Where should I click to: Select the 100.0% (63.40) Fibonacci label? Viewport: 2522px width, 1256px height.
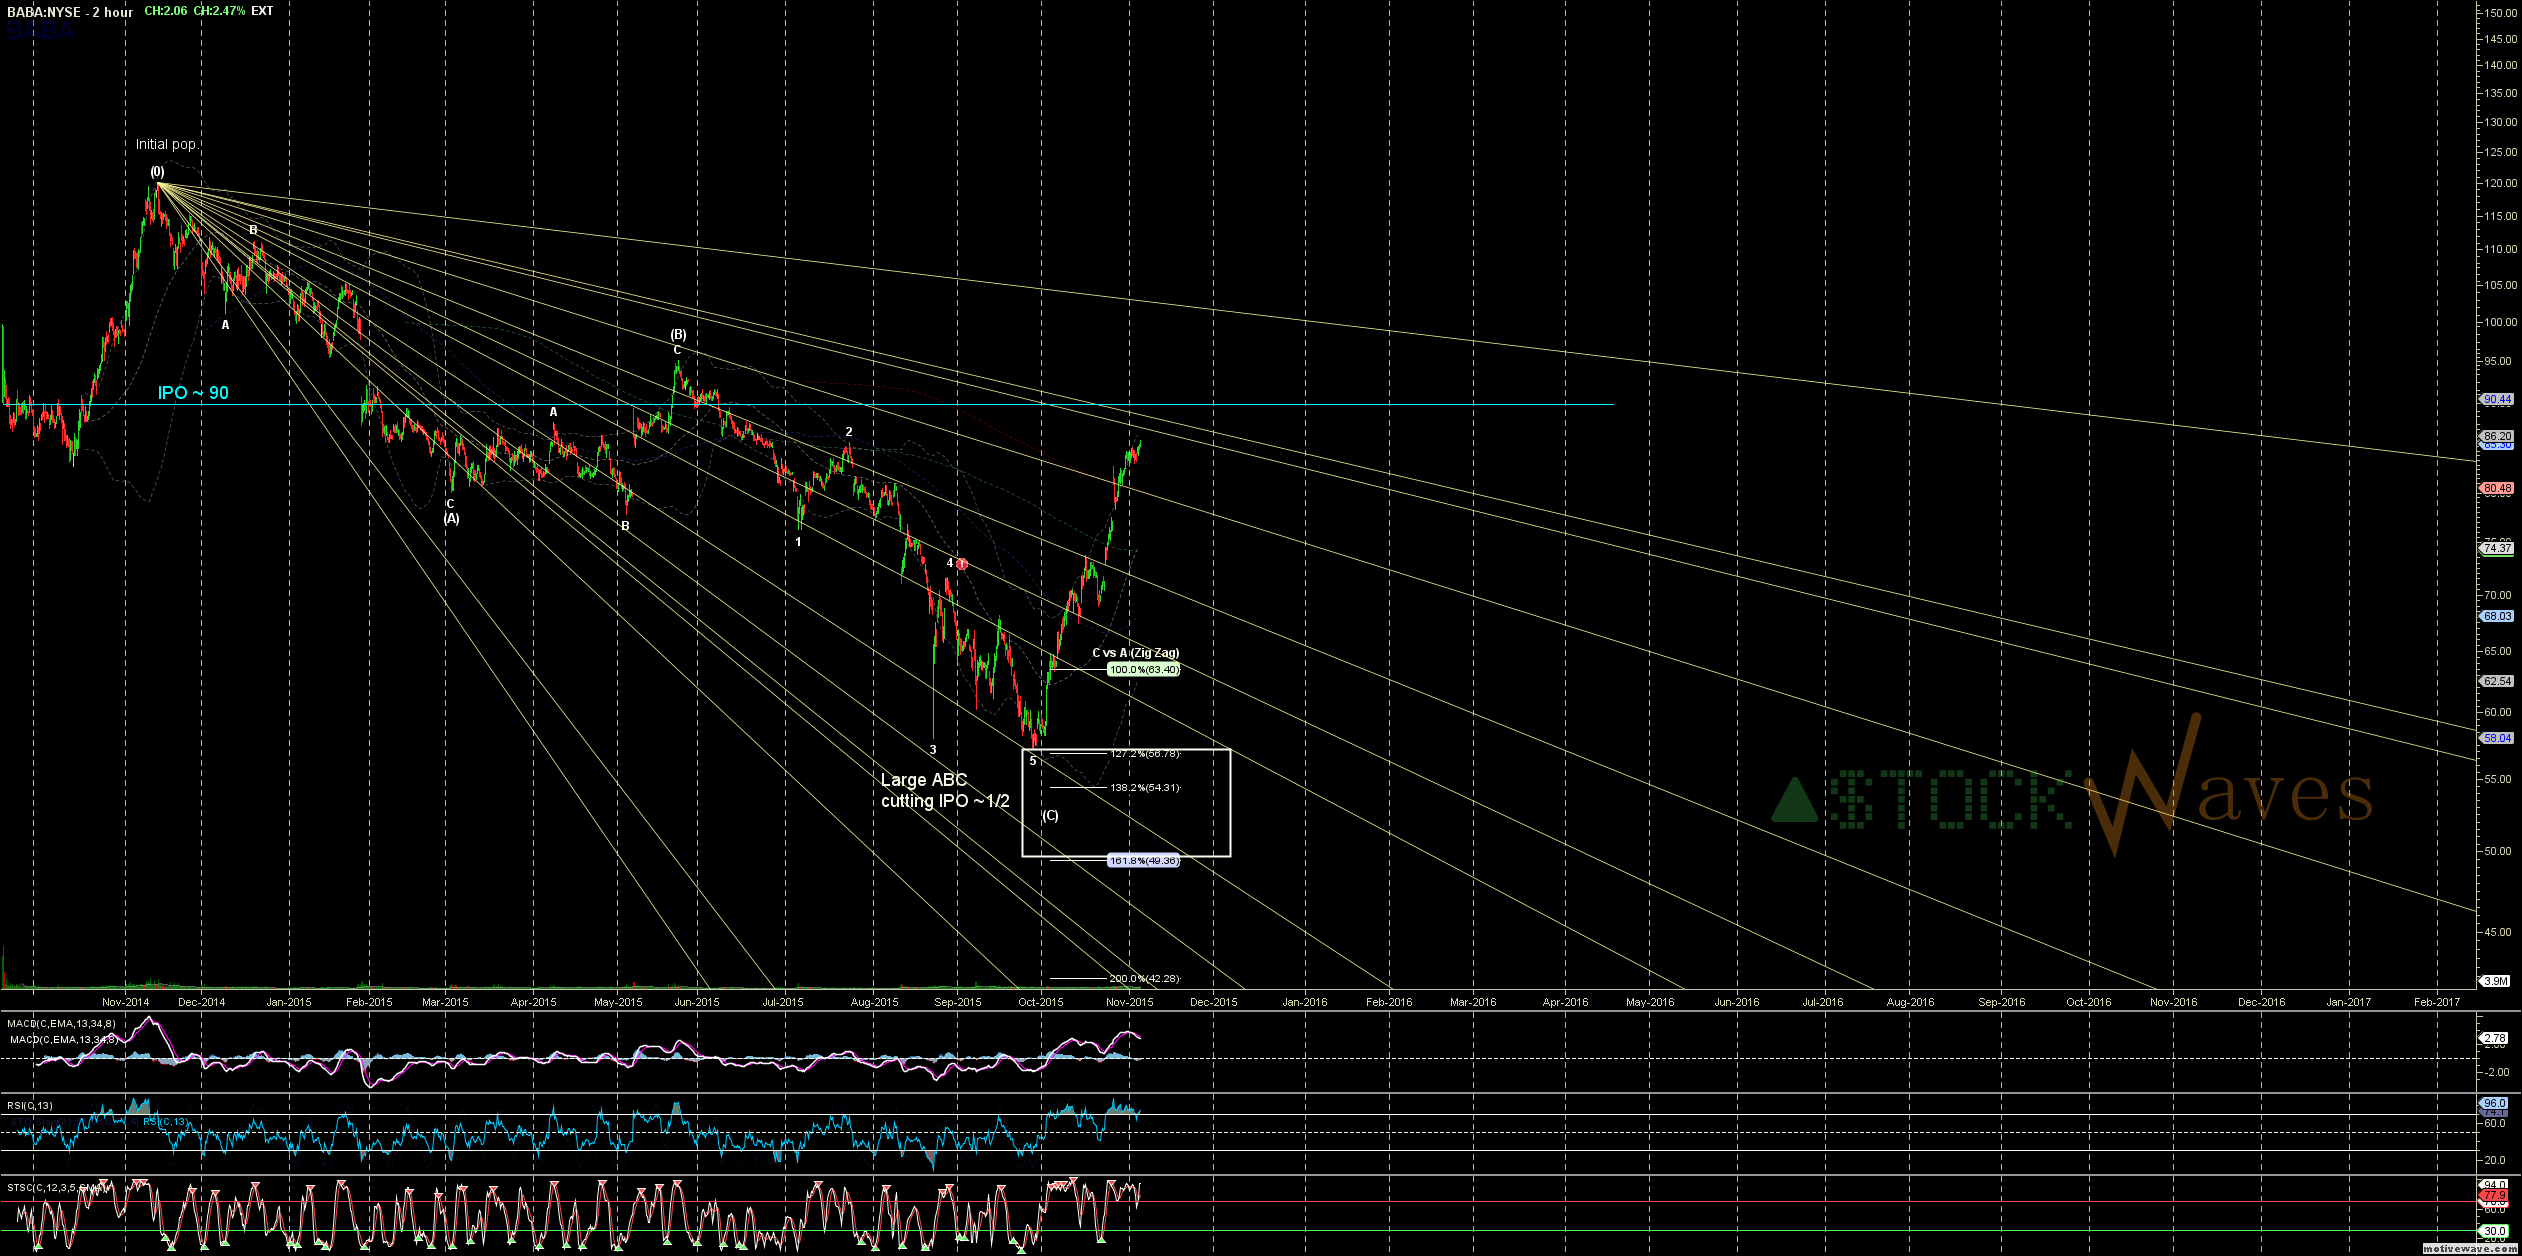click(1143, 670)
